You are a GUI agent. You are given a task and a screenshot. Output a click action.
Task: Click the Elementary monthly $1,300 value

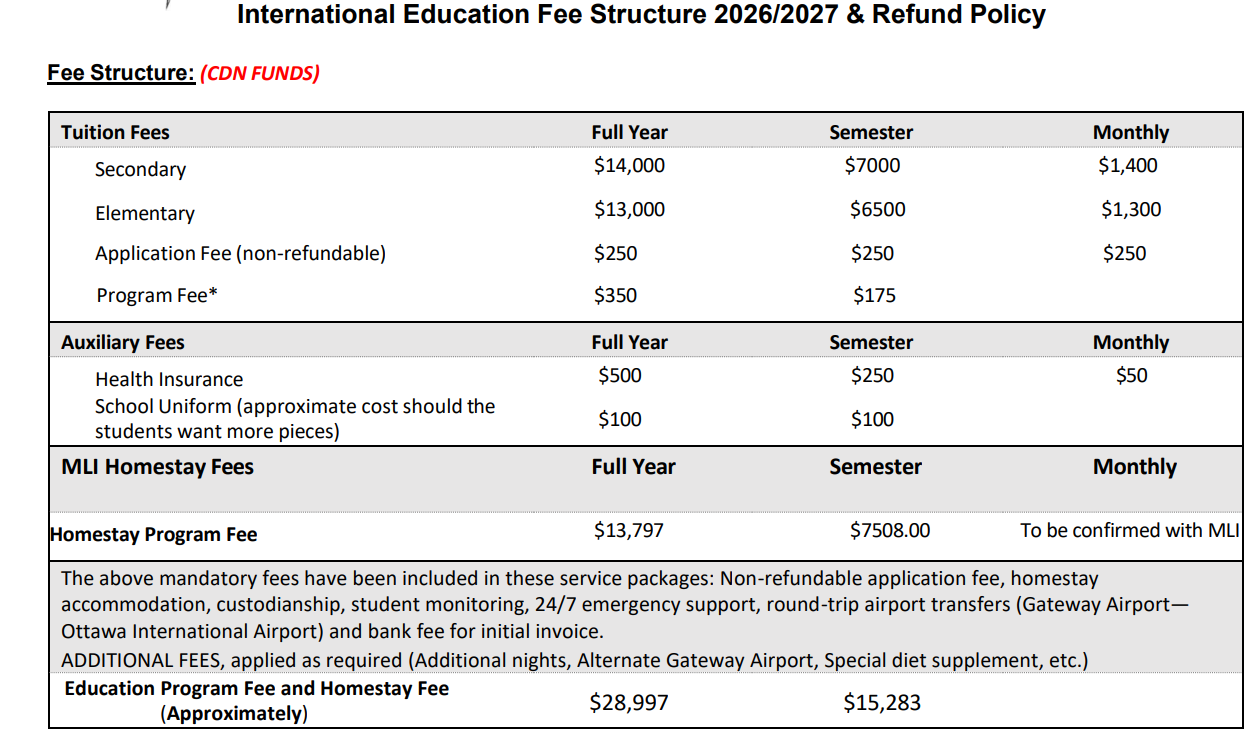click(1131, 210)
